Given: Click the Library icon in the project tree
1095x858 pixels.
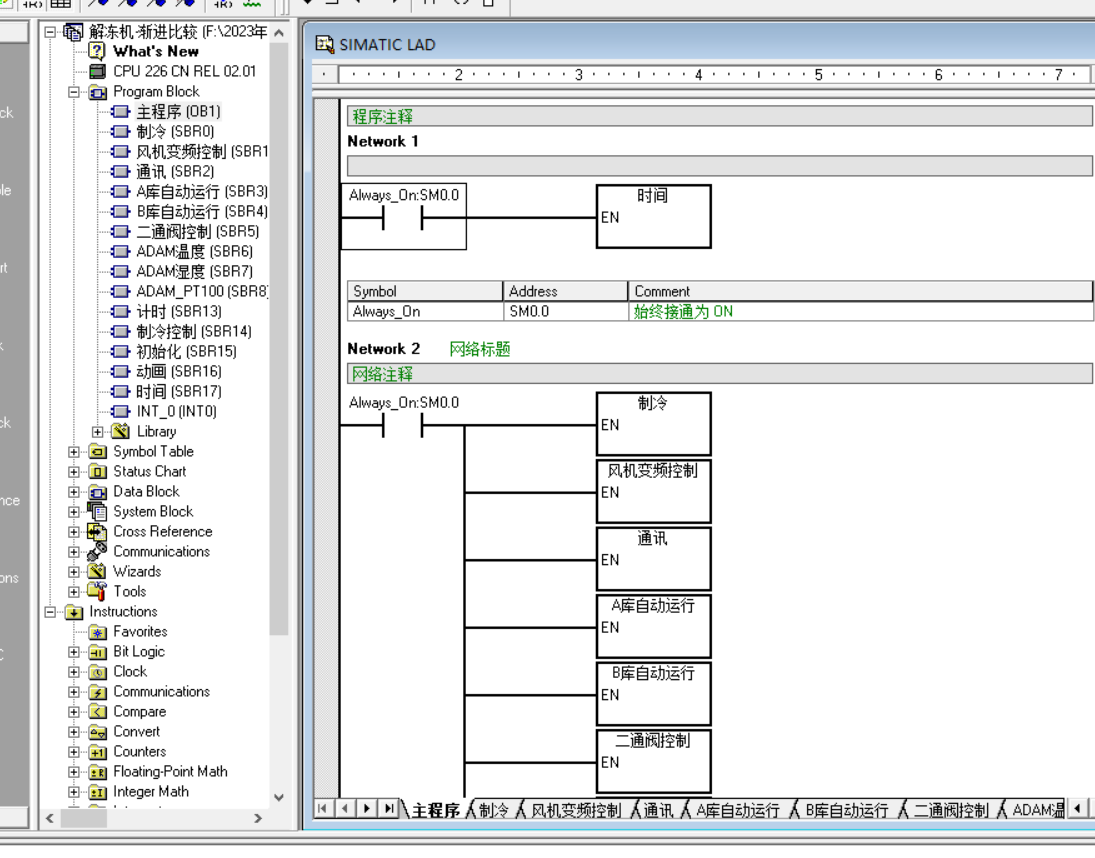Looking at the screenshot, I should point(121,431).
